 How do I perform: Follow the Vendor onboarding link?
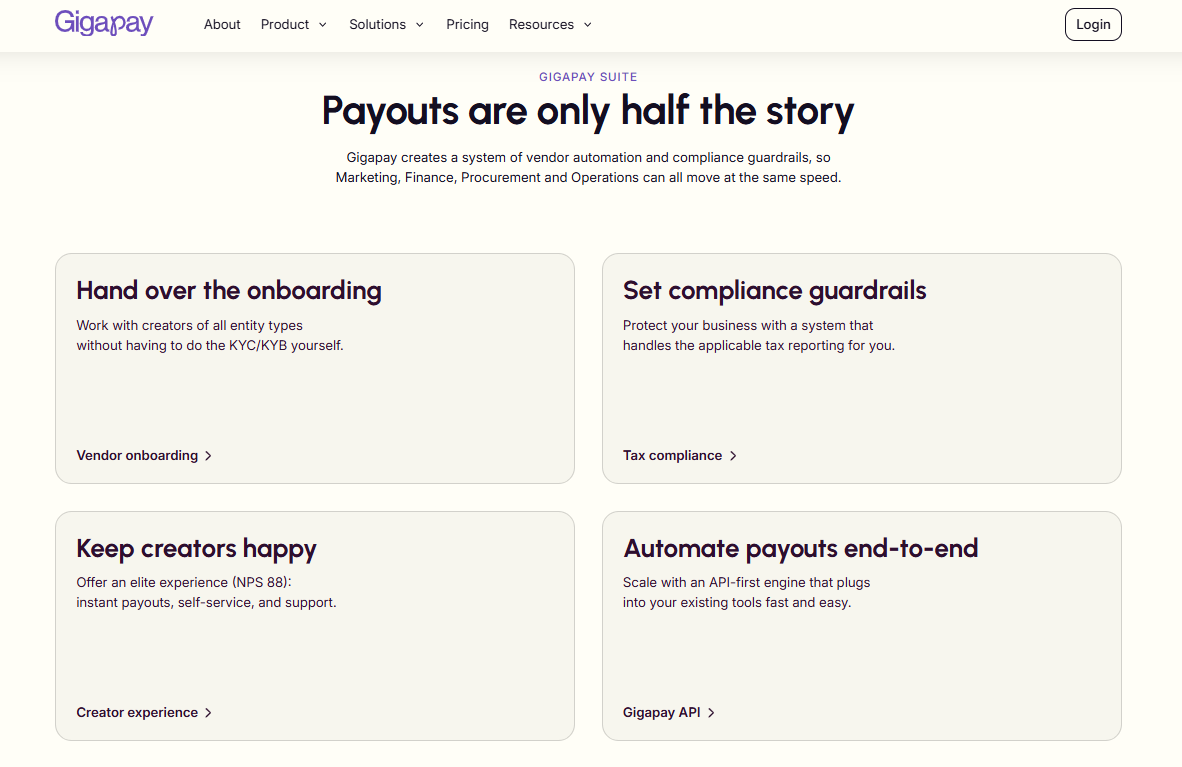tap(137, 456)
